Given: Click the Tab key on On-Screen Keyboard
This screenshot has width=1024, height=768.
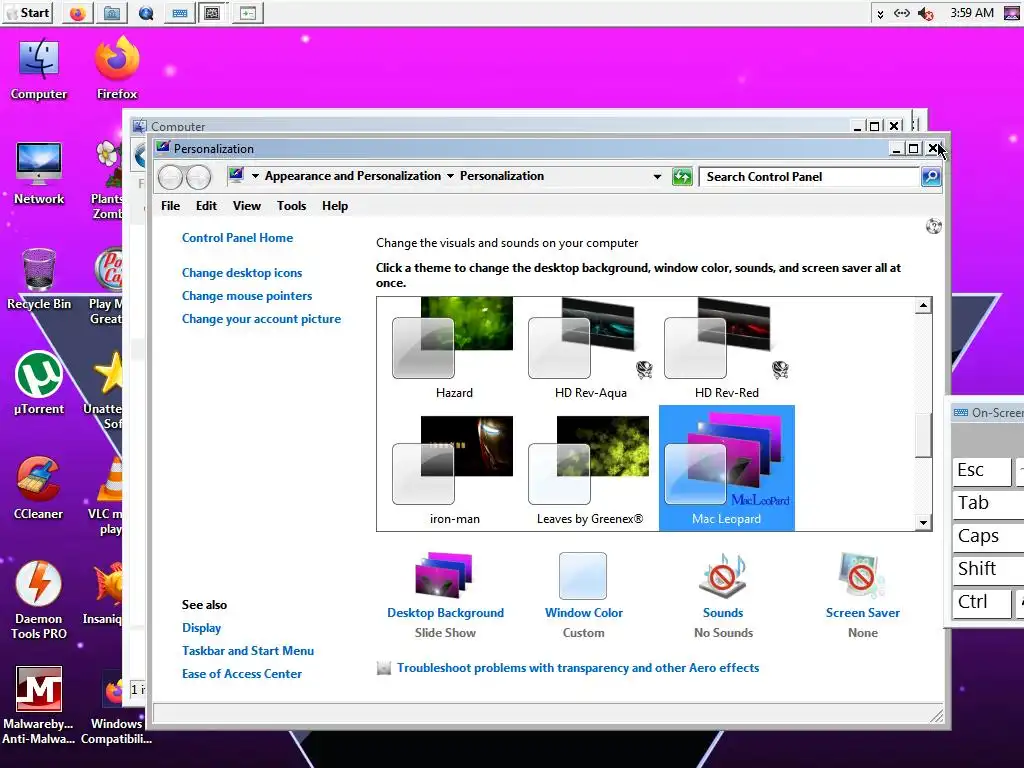Looking at the screenshot, I should pos(987,504).
